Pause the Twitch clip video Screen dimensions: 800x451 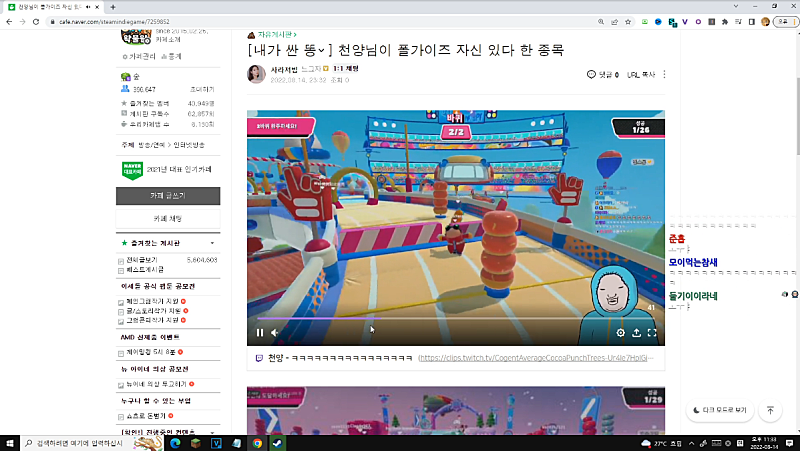click(x=260, y=333)
